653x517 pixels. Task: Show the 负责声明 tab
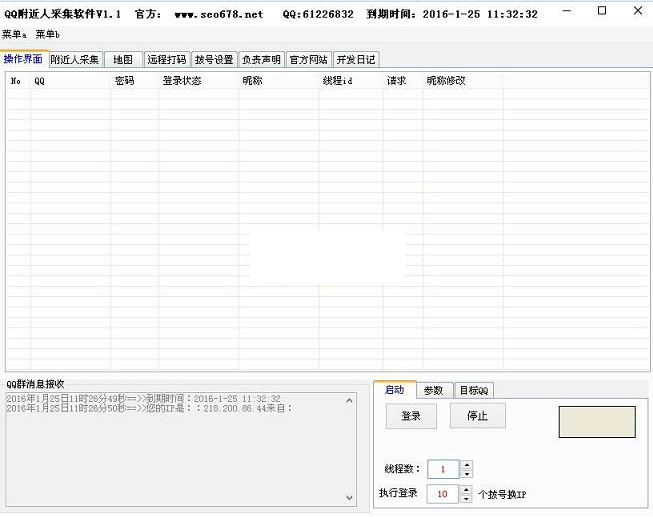(261, 59)
